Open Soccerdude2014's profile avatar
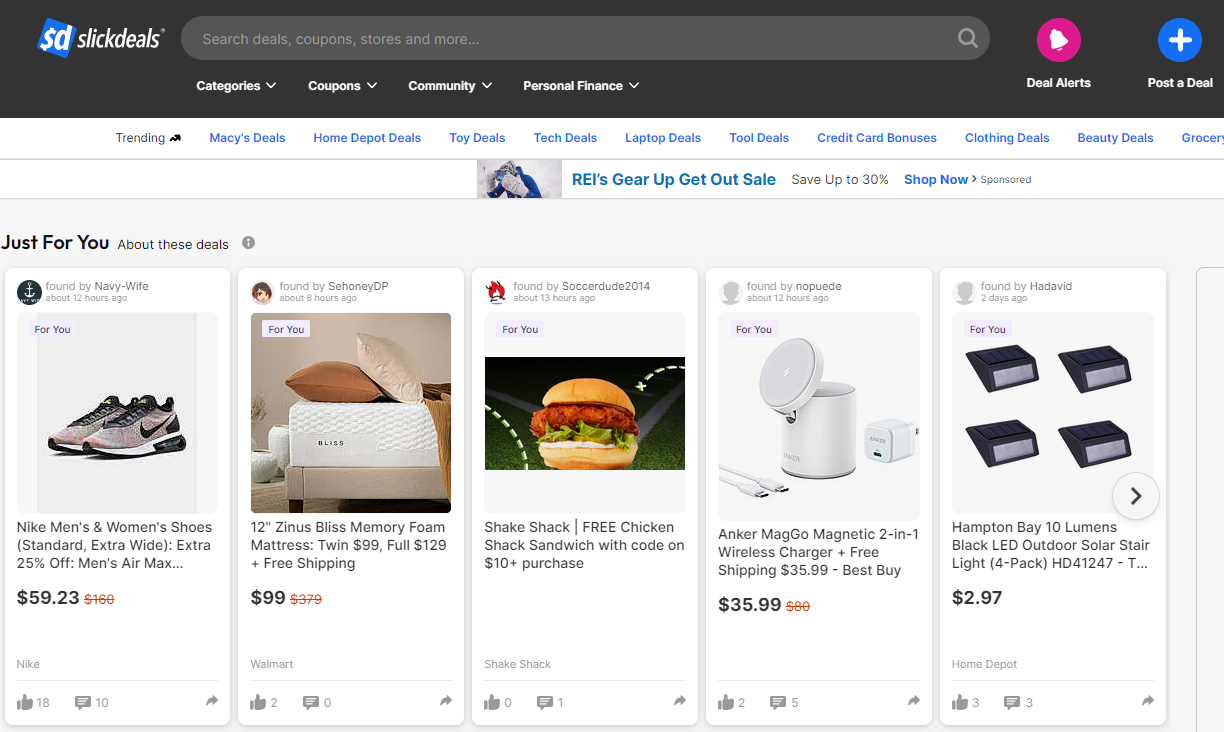This screenshot has height=732, width=1224. point(497,292)
